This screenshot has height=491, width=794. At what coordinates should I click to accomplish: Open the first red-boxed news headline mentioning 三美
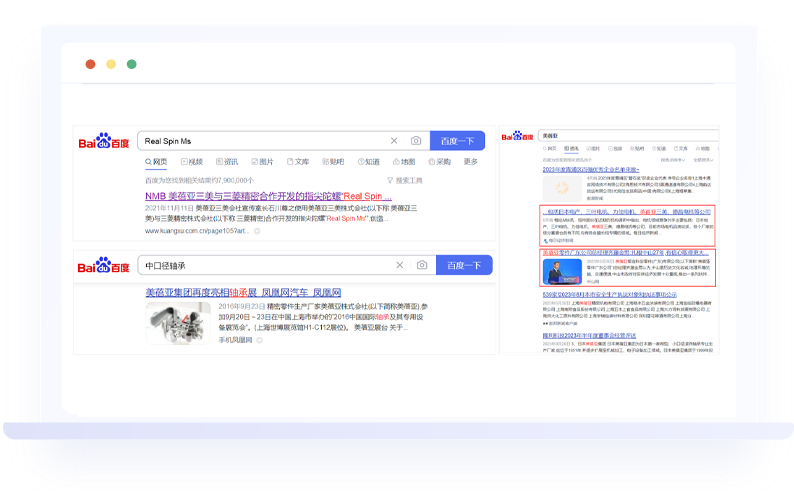626,212
